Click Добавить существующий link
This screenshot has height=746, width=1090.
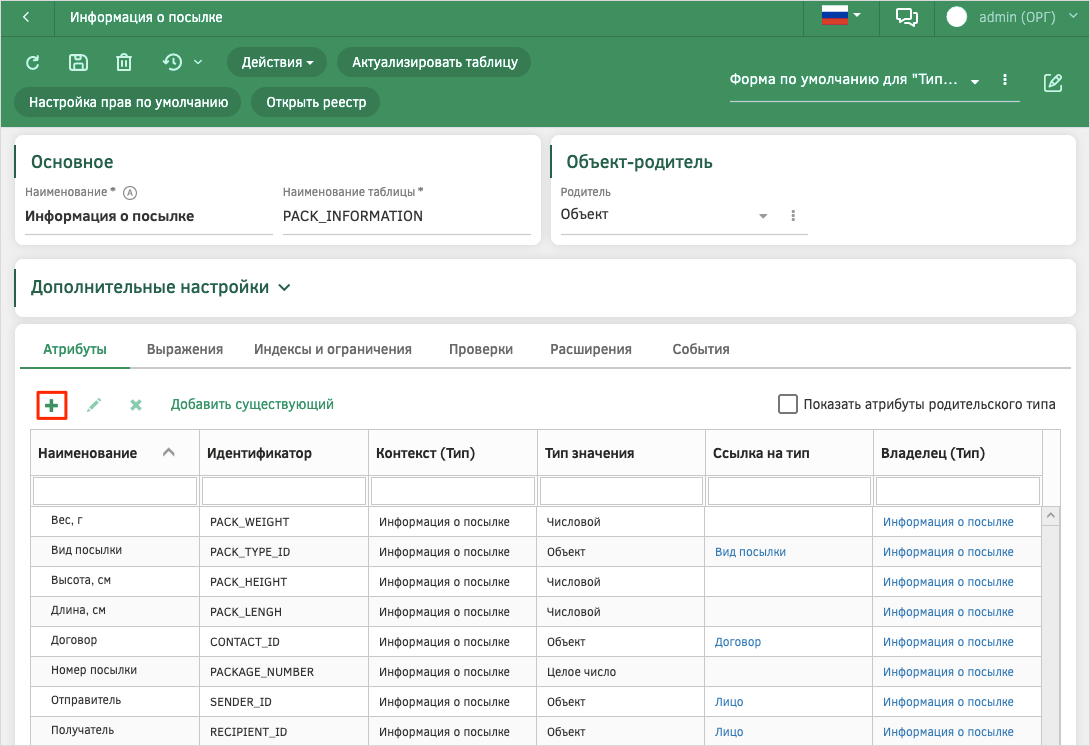click(252, 404)
